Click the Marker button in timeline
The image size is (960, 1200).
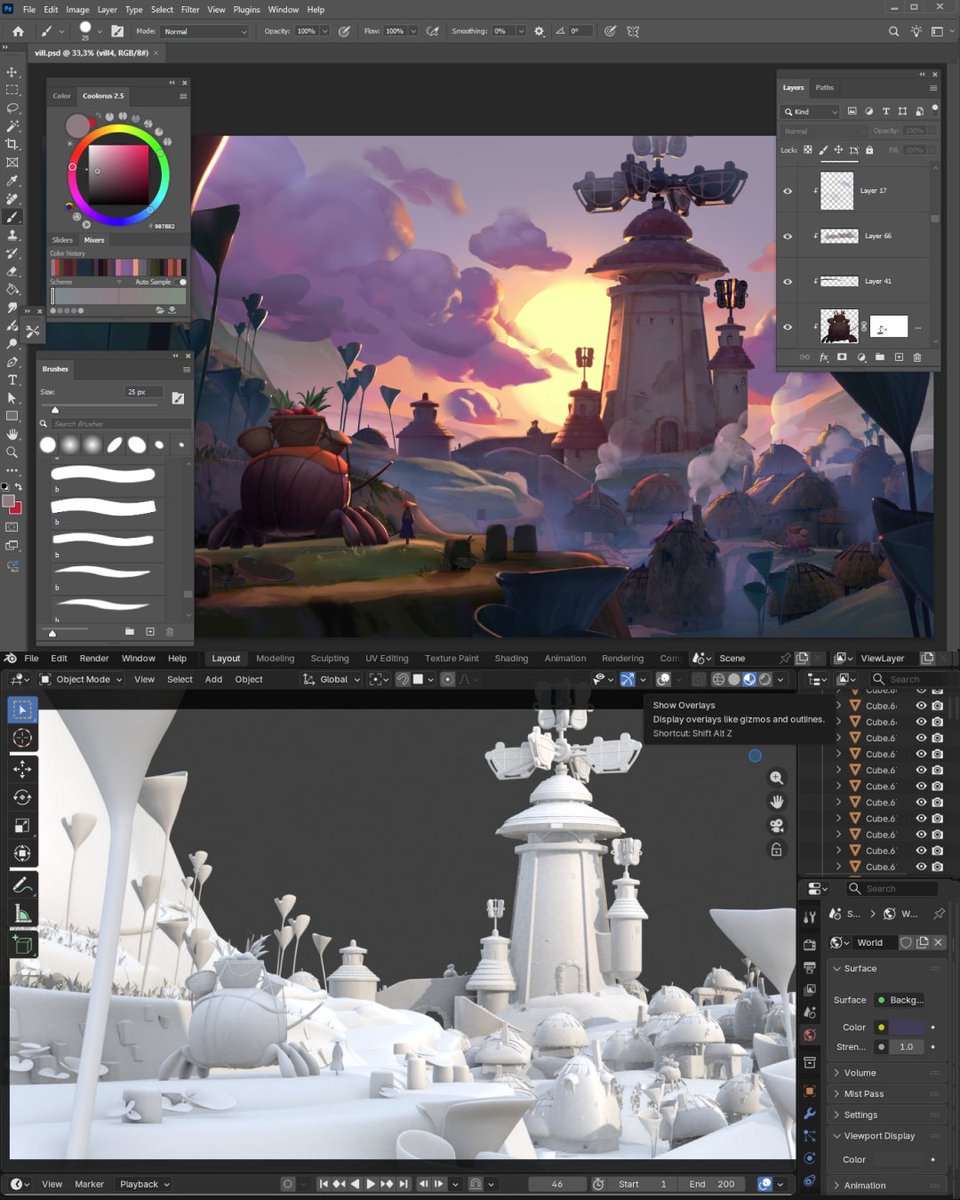point(89,1184)
